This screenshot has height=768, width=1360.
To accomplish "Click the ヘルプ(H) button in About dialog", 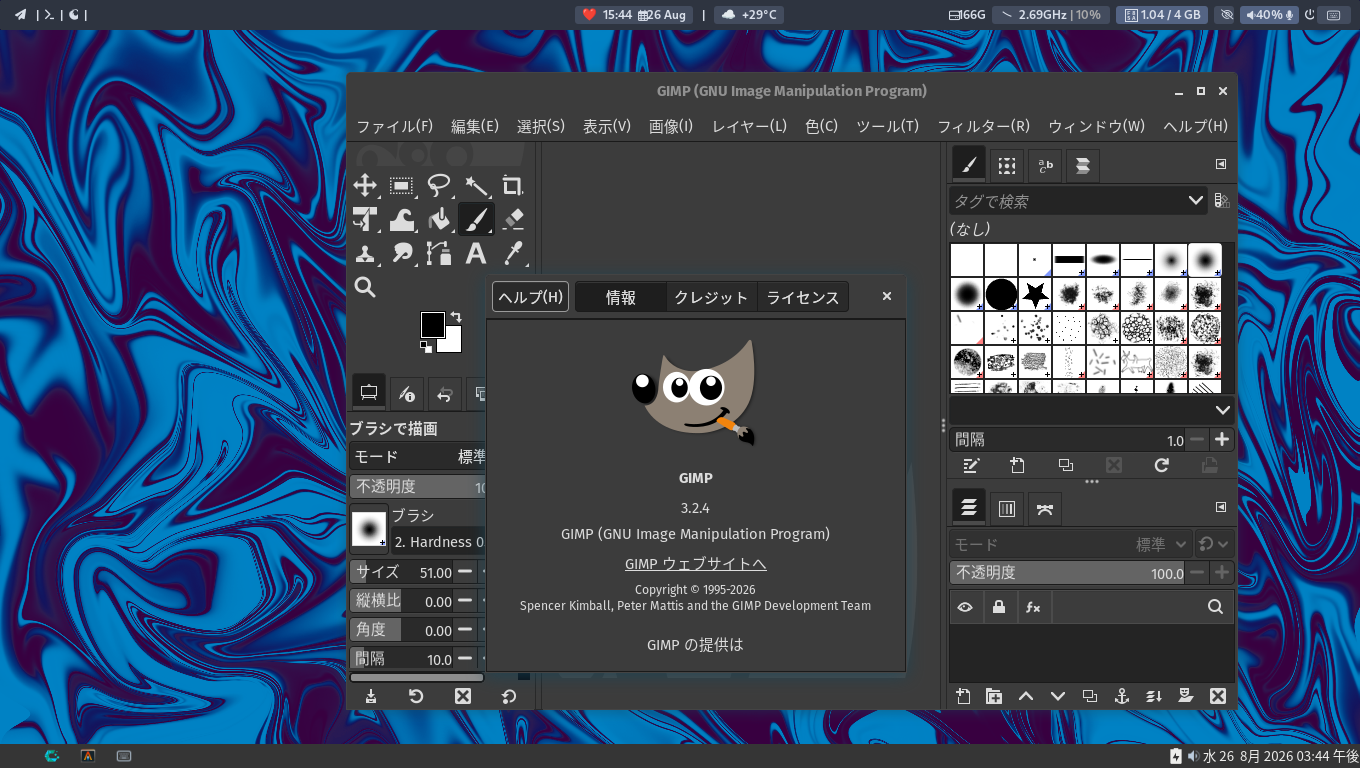I will [x=530, y=297].
